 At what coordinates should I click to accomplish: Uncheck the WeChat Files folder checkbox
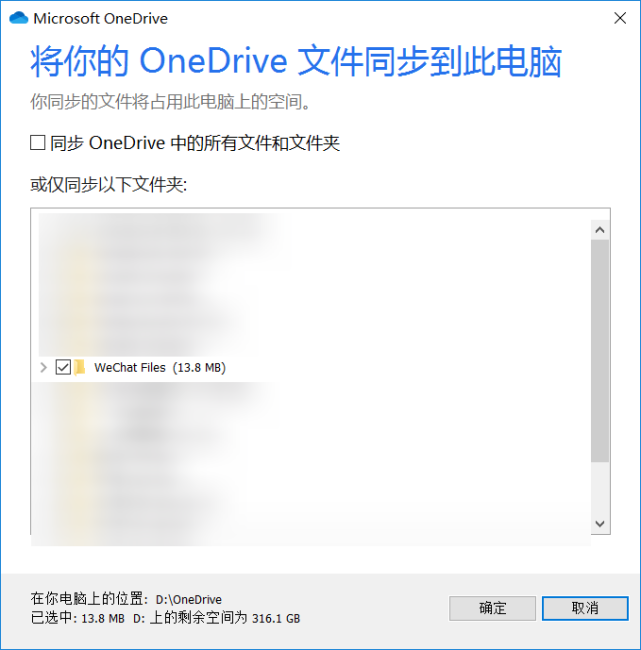(x=63, y=367)
